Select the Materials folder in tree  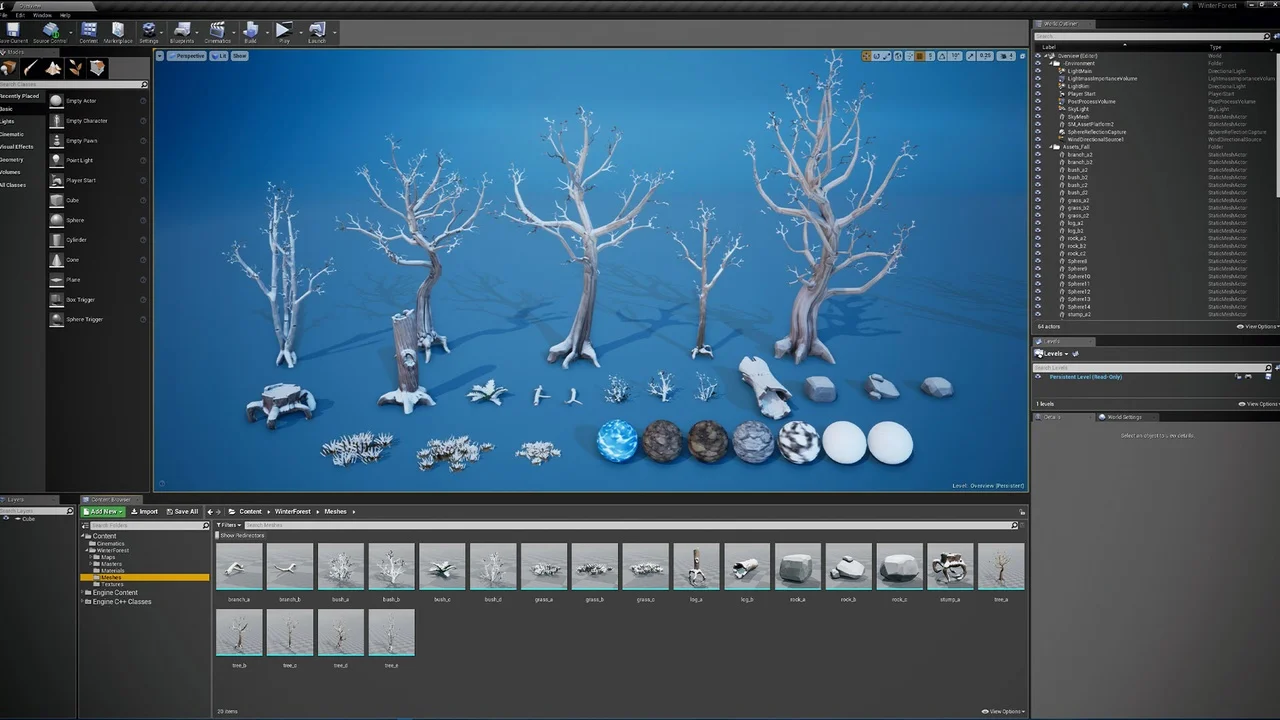click(x=112, y=571)
